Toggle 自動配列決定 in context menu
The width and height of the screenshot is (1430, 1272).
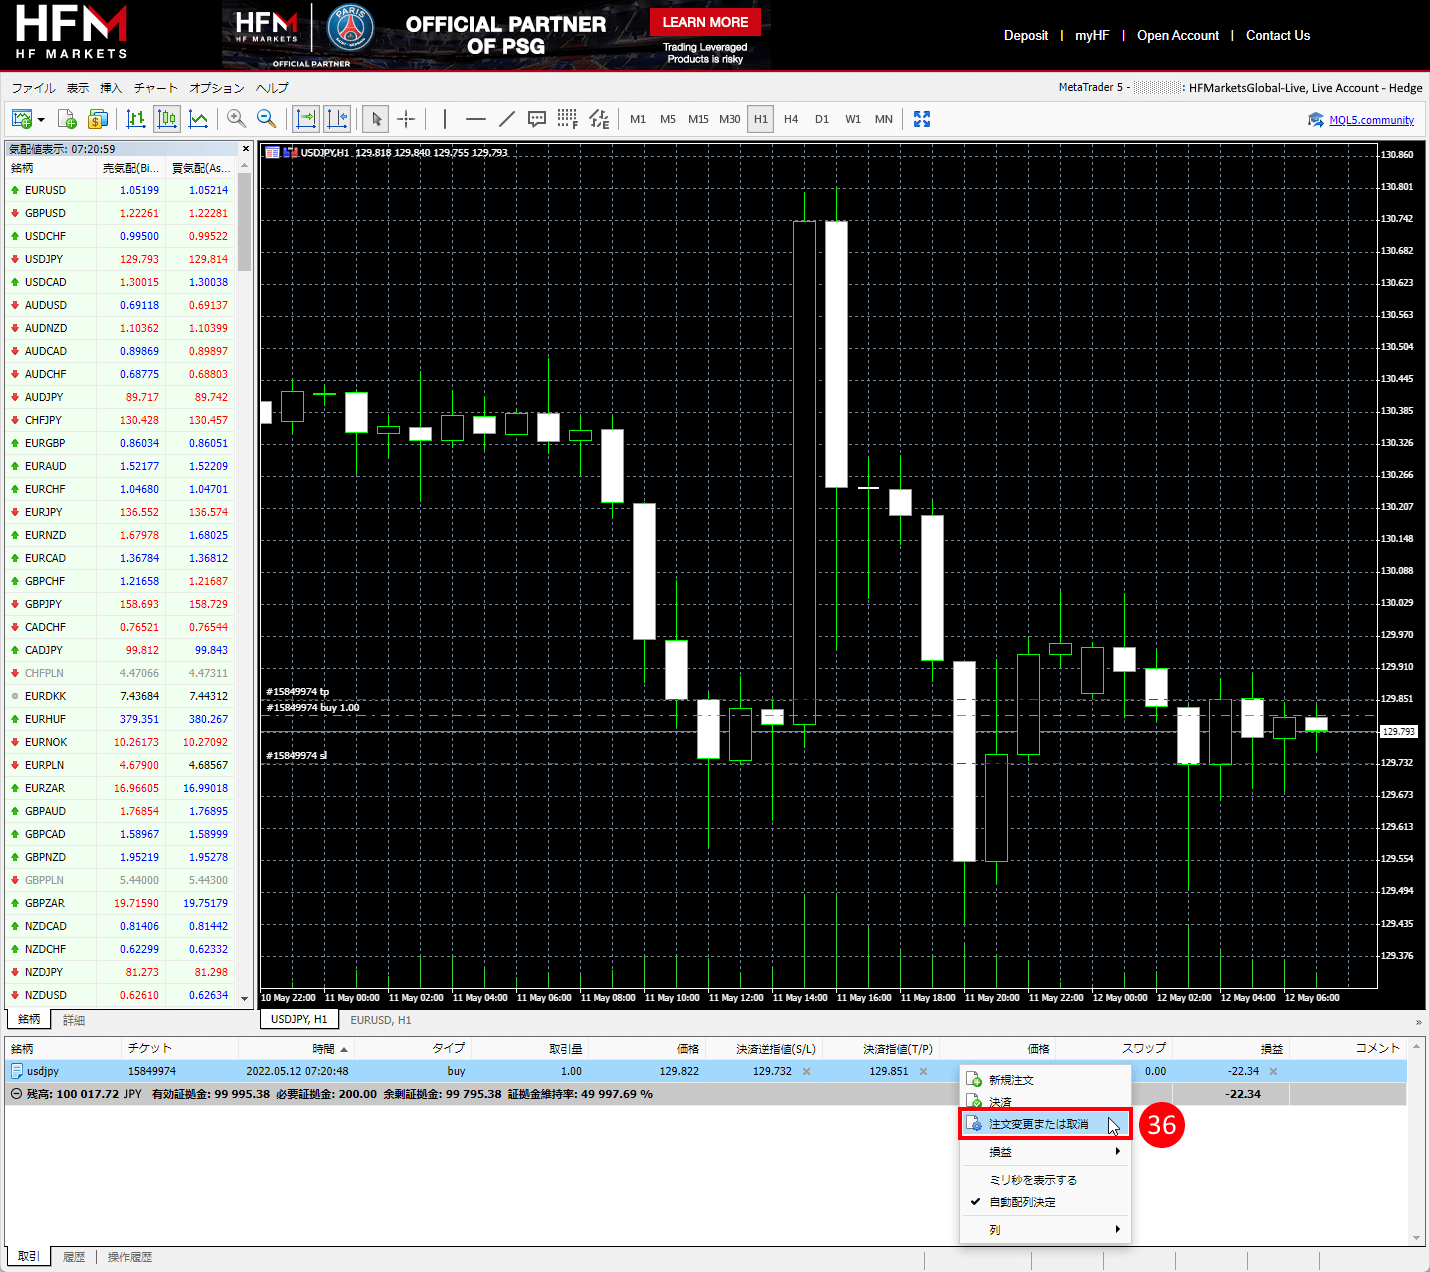(1022, 1202)
